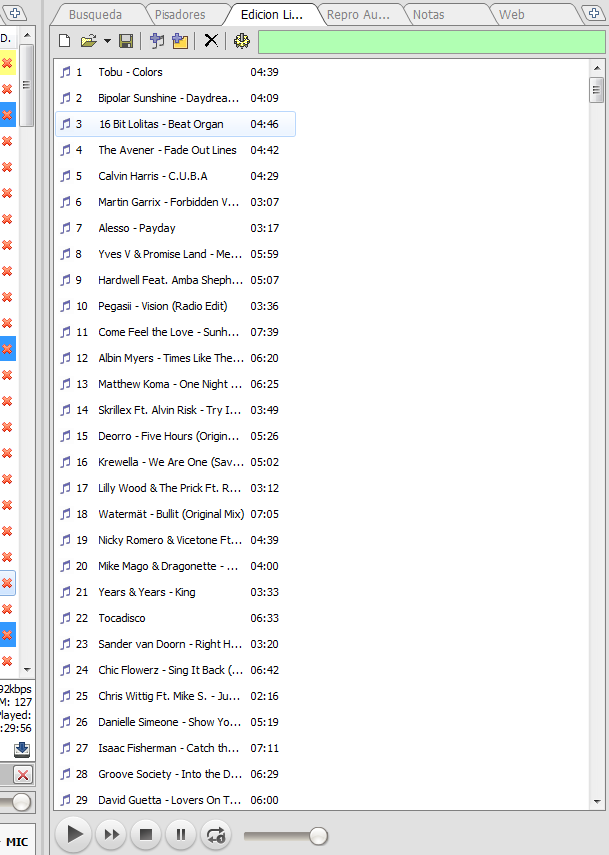This screenshot has height=855, width=609.
Task: Select track Tobu - Colors
Action: click(x=176, y=72)
